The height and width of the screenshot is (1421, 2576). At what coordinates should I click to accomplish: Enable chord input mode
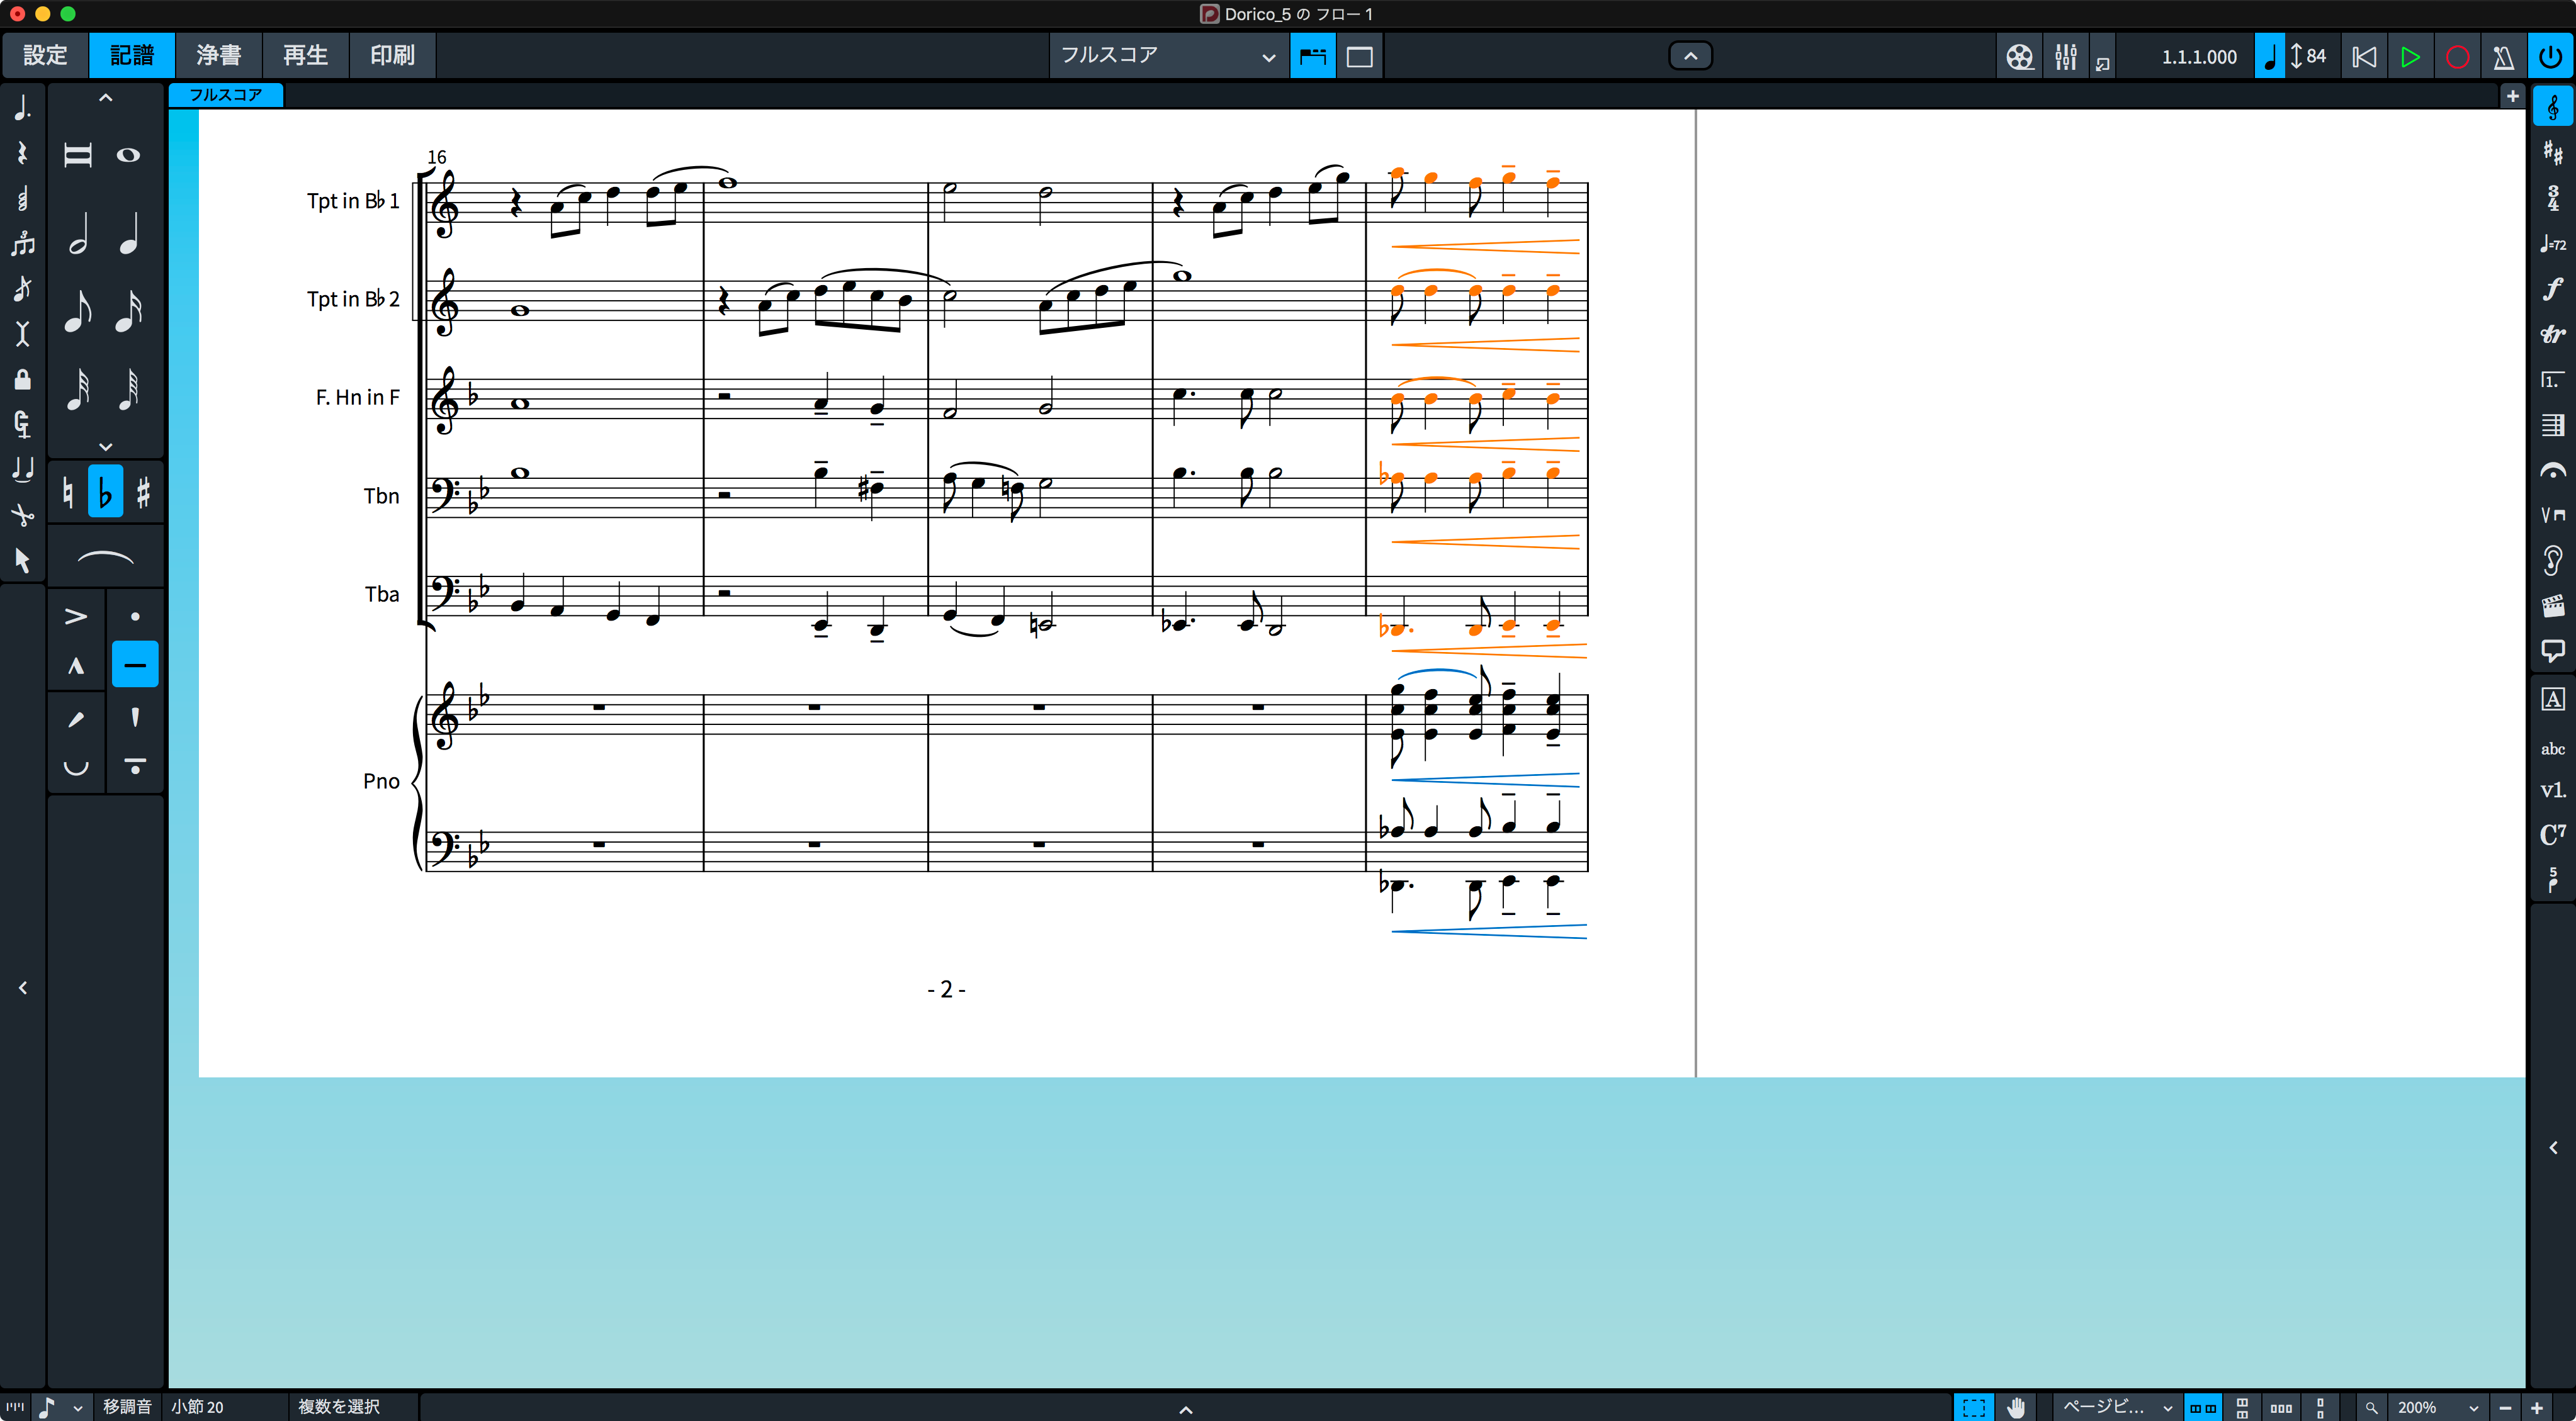(x=22, y=198)
